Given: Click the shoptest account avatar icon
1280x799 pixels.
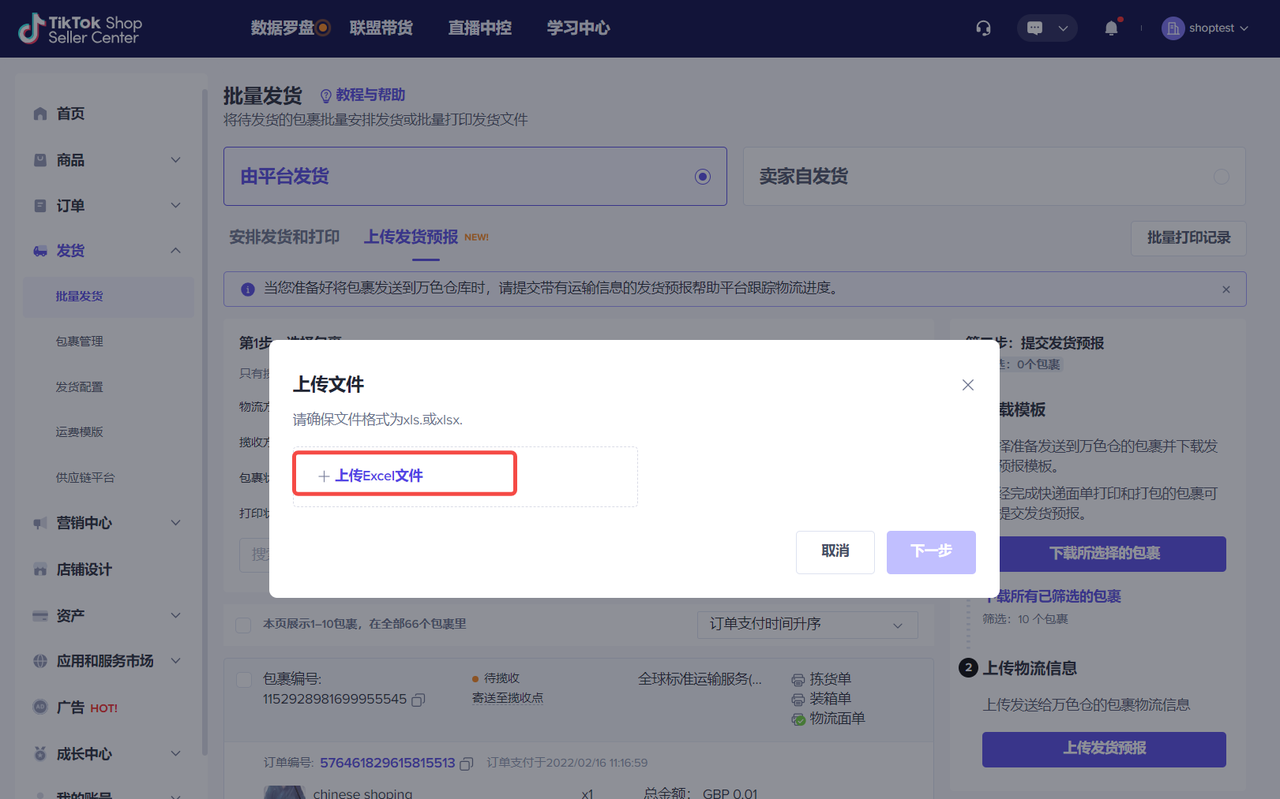Looking at the screenshot, I should tap(1173, 28).
